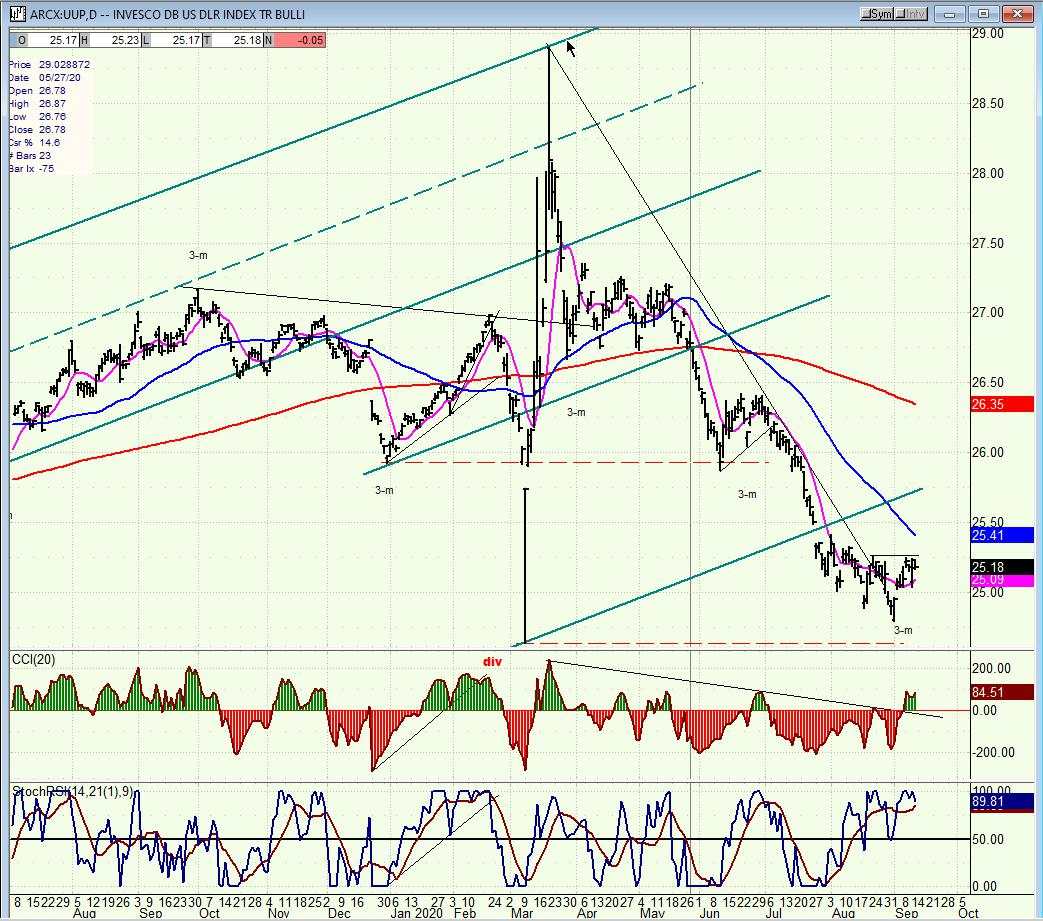This screenshot has width=1043, height=921.
Task: Select the High value 25.23 field
Action: click(116, 40)
